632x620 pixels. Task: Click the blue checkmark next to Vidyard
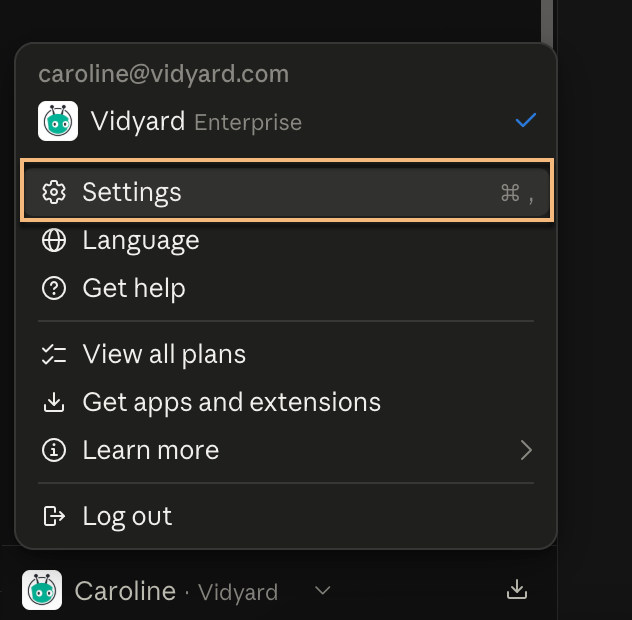coord(526,121)
